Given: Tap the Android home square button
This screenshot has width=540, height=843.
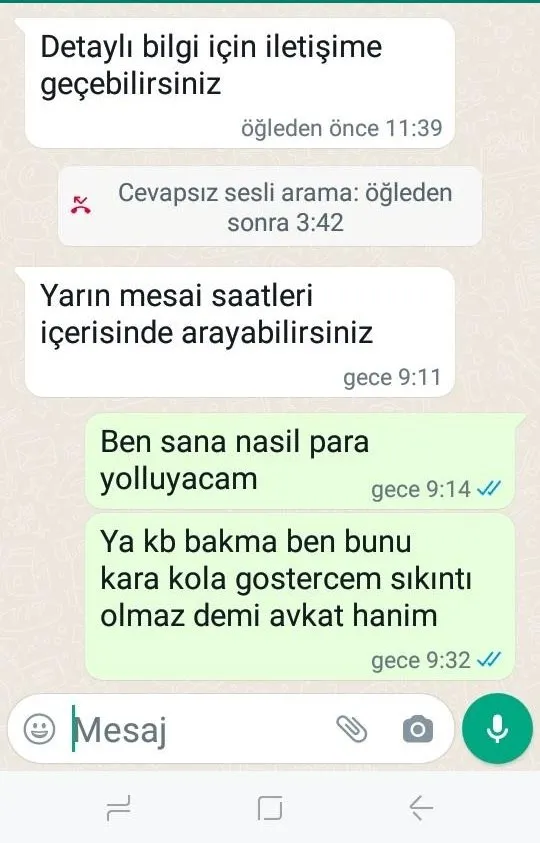Looking at the screenshot, I should (x=270, y=808).
